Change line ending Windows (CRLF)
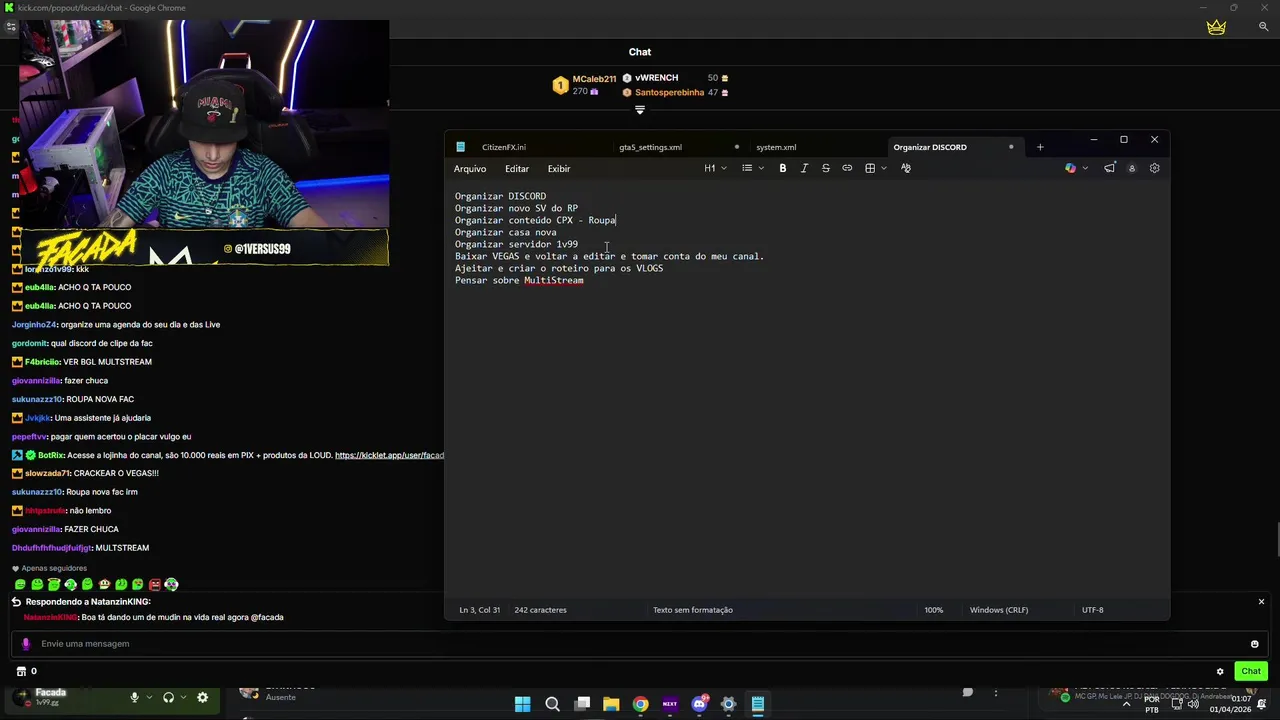 tap(999, 610)
